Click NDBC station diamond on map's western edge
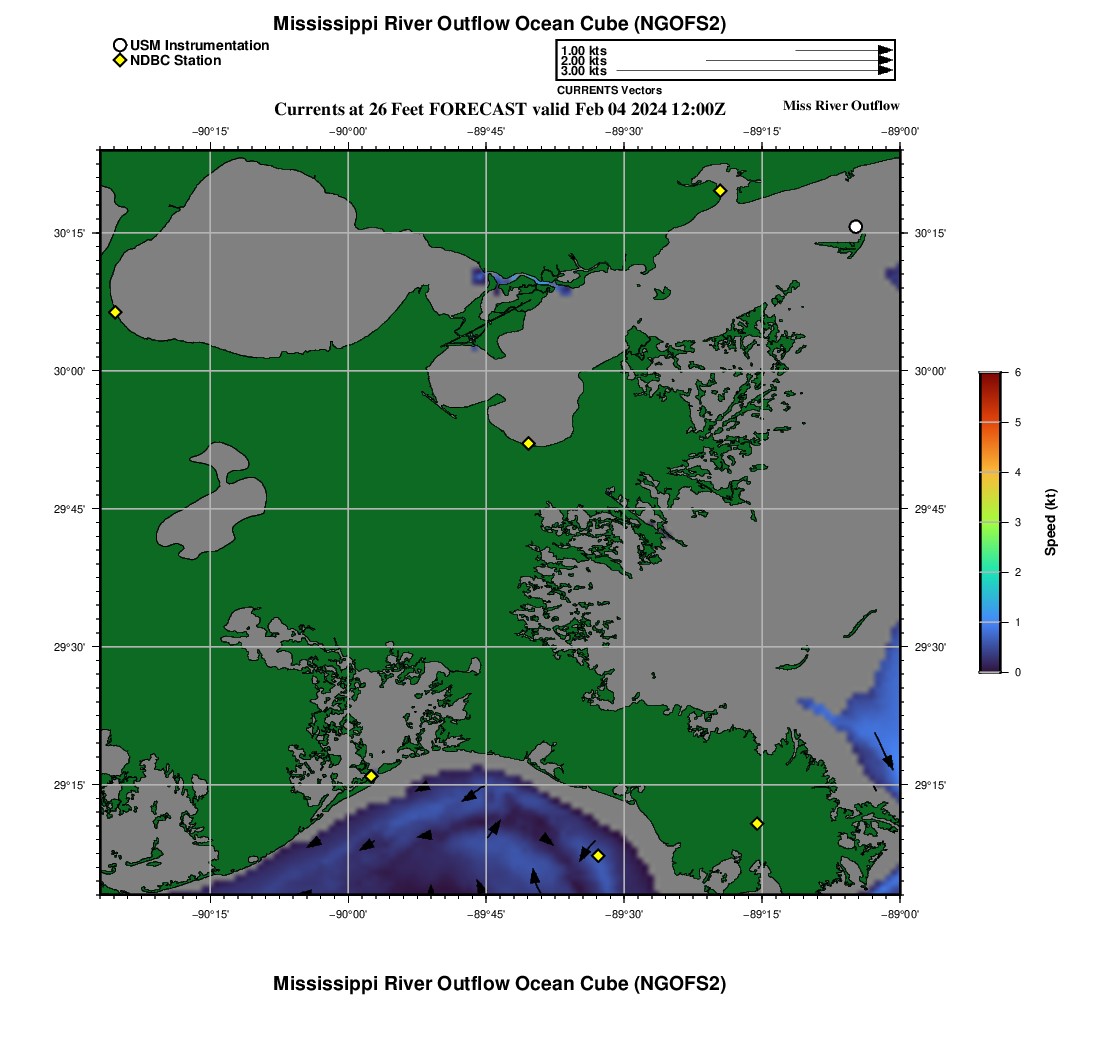 pyautogui.click(x=115, y=312)
